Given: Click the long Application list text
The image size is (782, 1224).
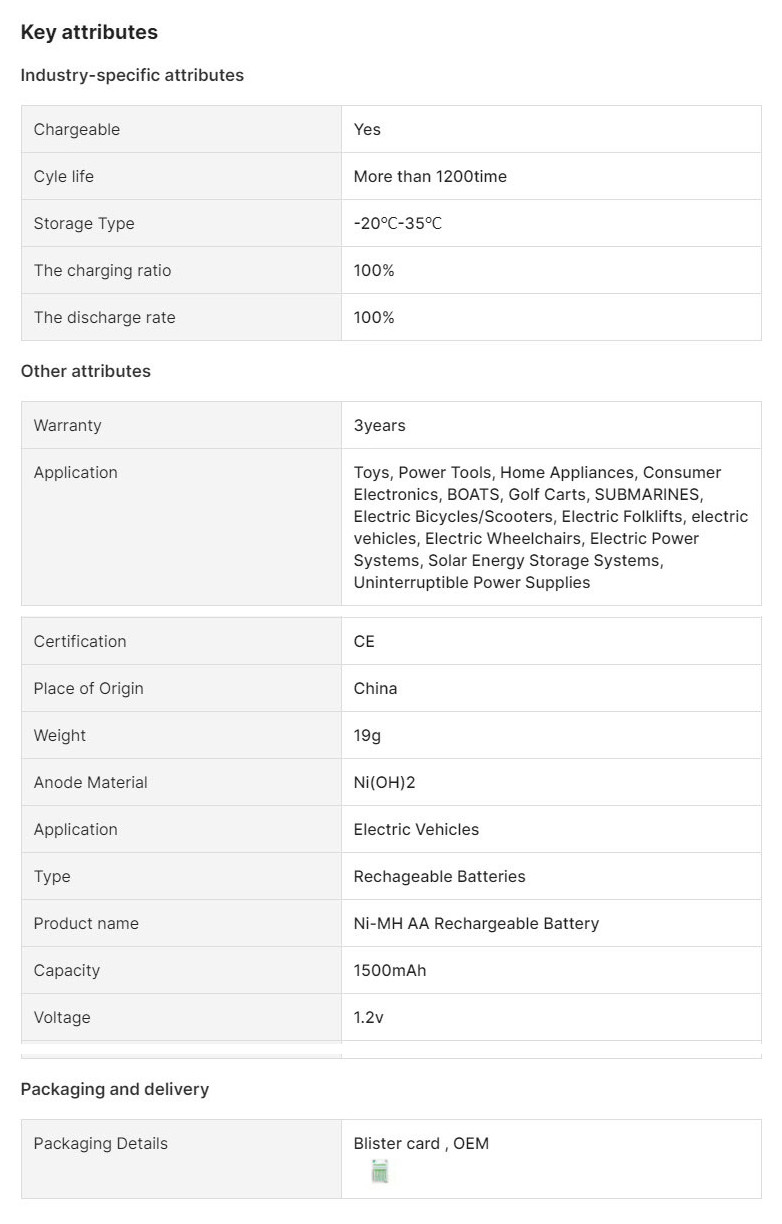Looking at the screenshot, I should point(551,527).
